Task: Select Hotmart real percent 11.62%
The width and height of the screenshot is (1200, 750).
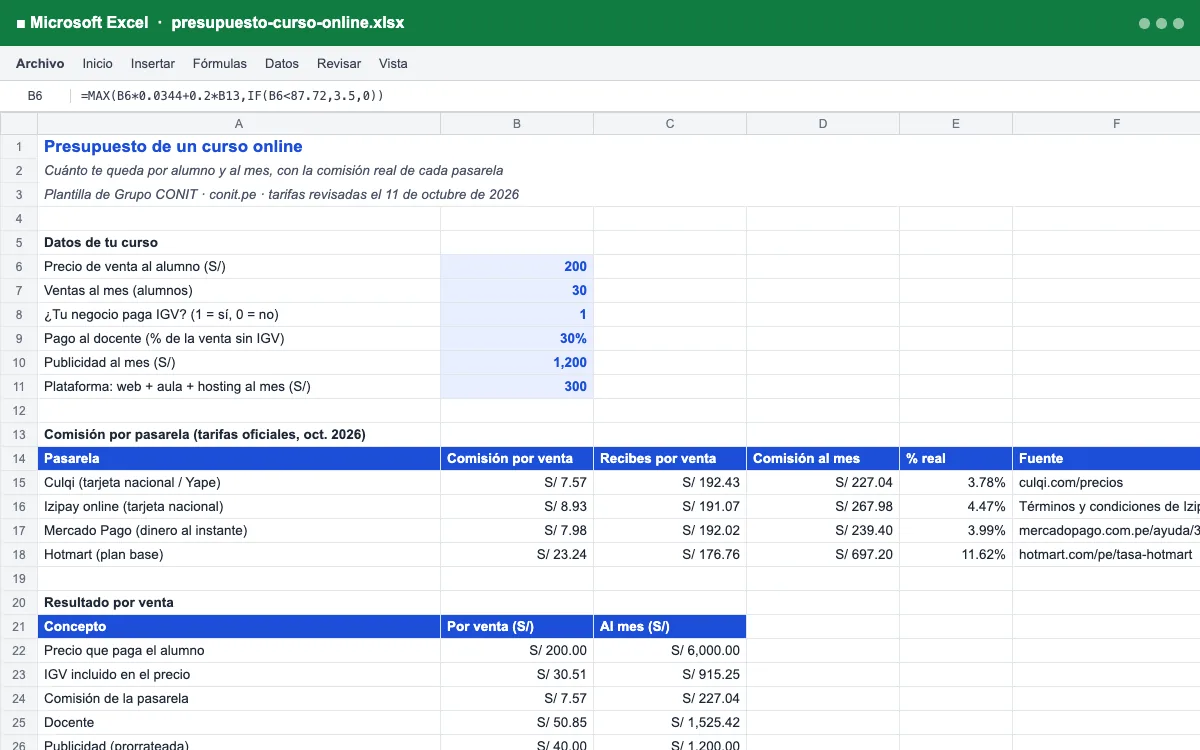Action: coord(956,554)
